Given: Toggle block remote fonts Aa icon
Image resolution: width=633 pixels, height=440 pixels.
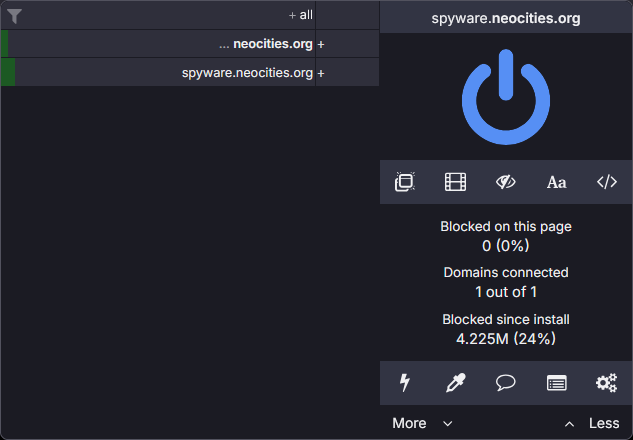Looking at the screenshot, I should click(x=557, y=182).
